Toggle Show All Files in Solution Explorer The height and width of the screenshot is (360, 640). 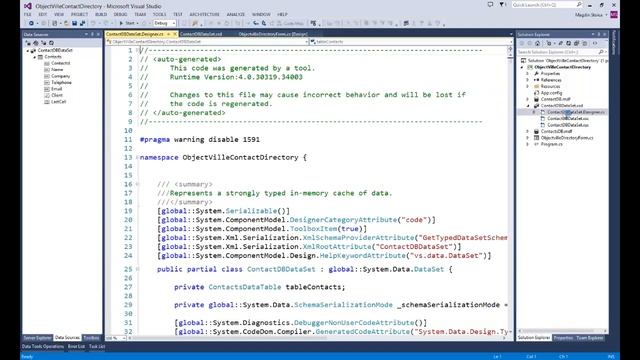(584, 43)
